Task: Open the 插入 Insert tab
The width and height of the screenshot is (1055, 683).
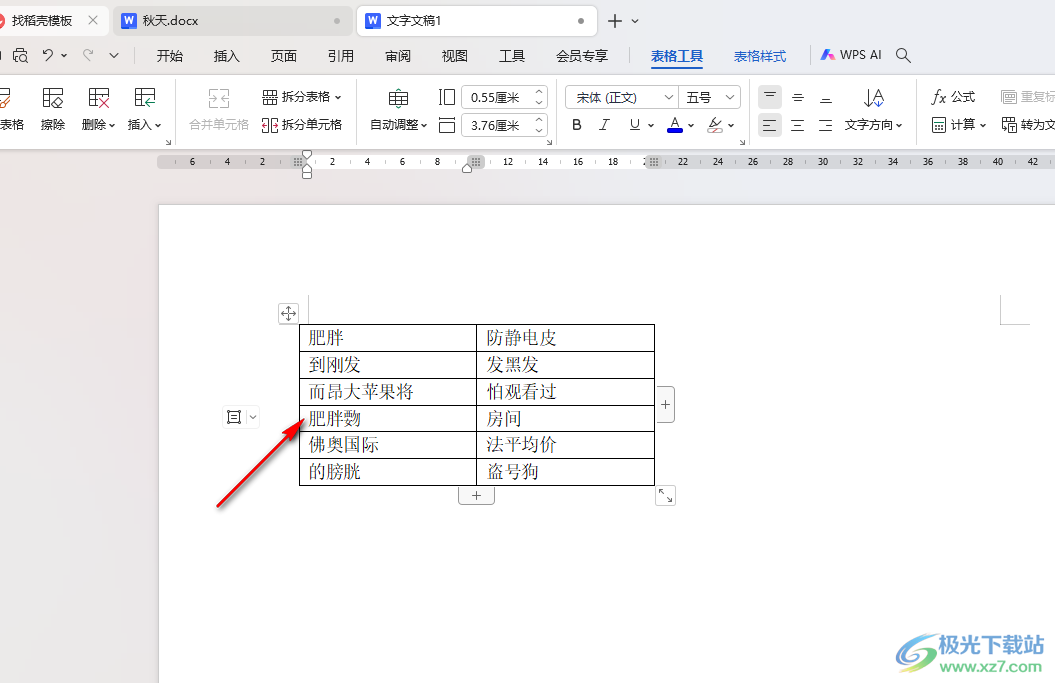Action: coord(227,56)
